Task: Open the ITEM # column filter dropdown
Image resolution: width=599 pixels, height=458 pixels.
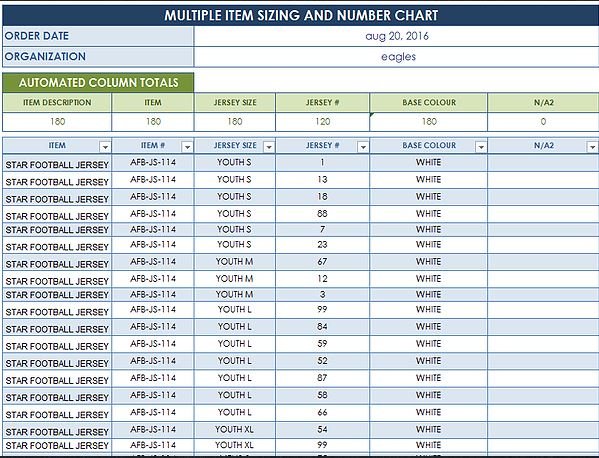Action: (187, 147)
